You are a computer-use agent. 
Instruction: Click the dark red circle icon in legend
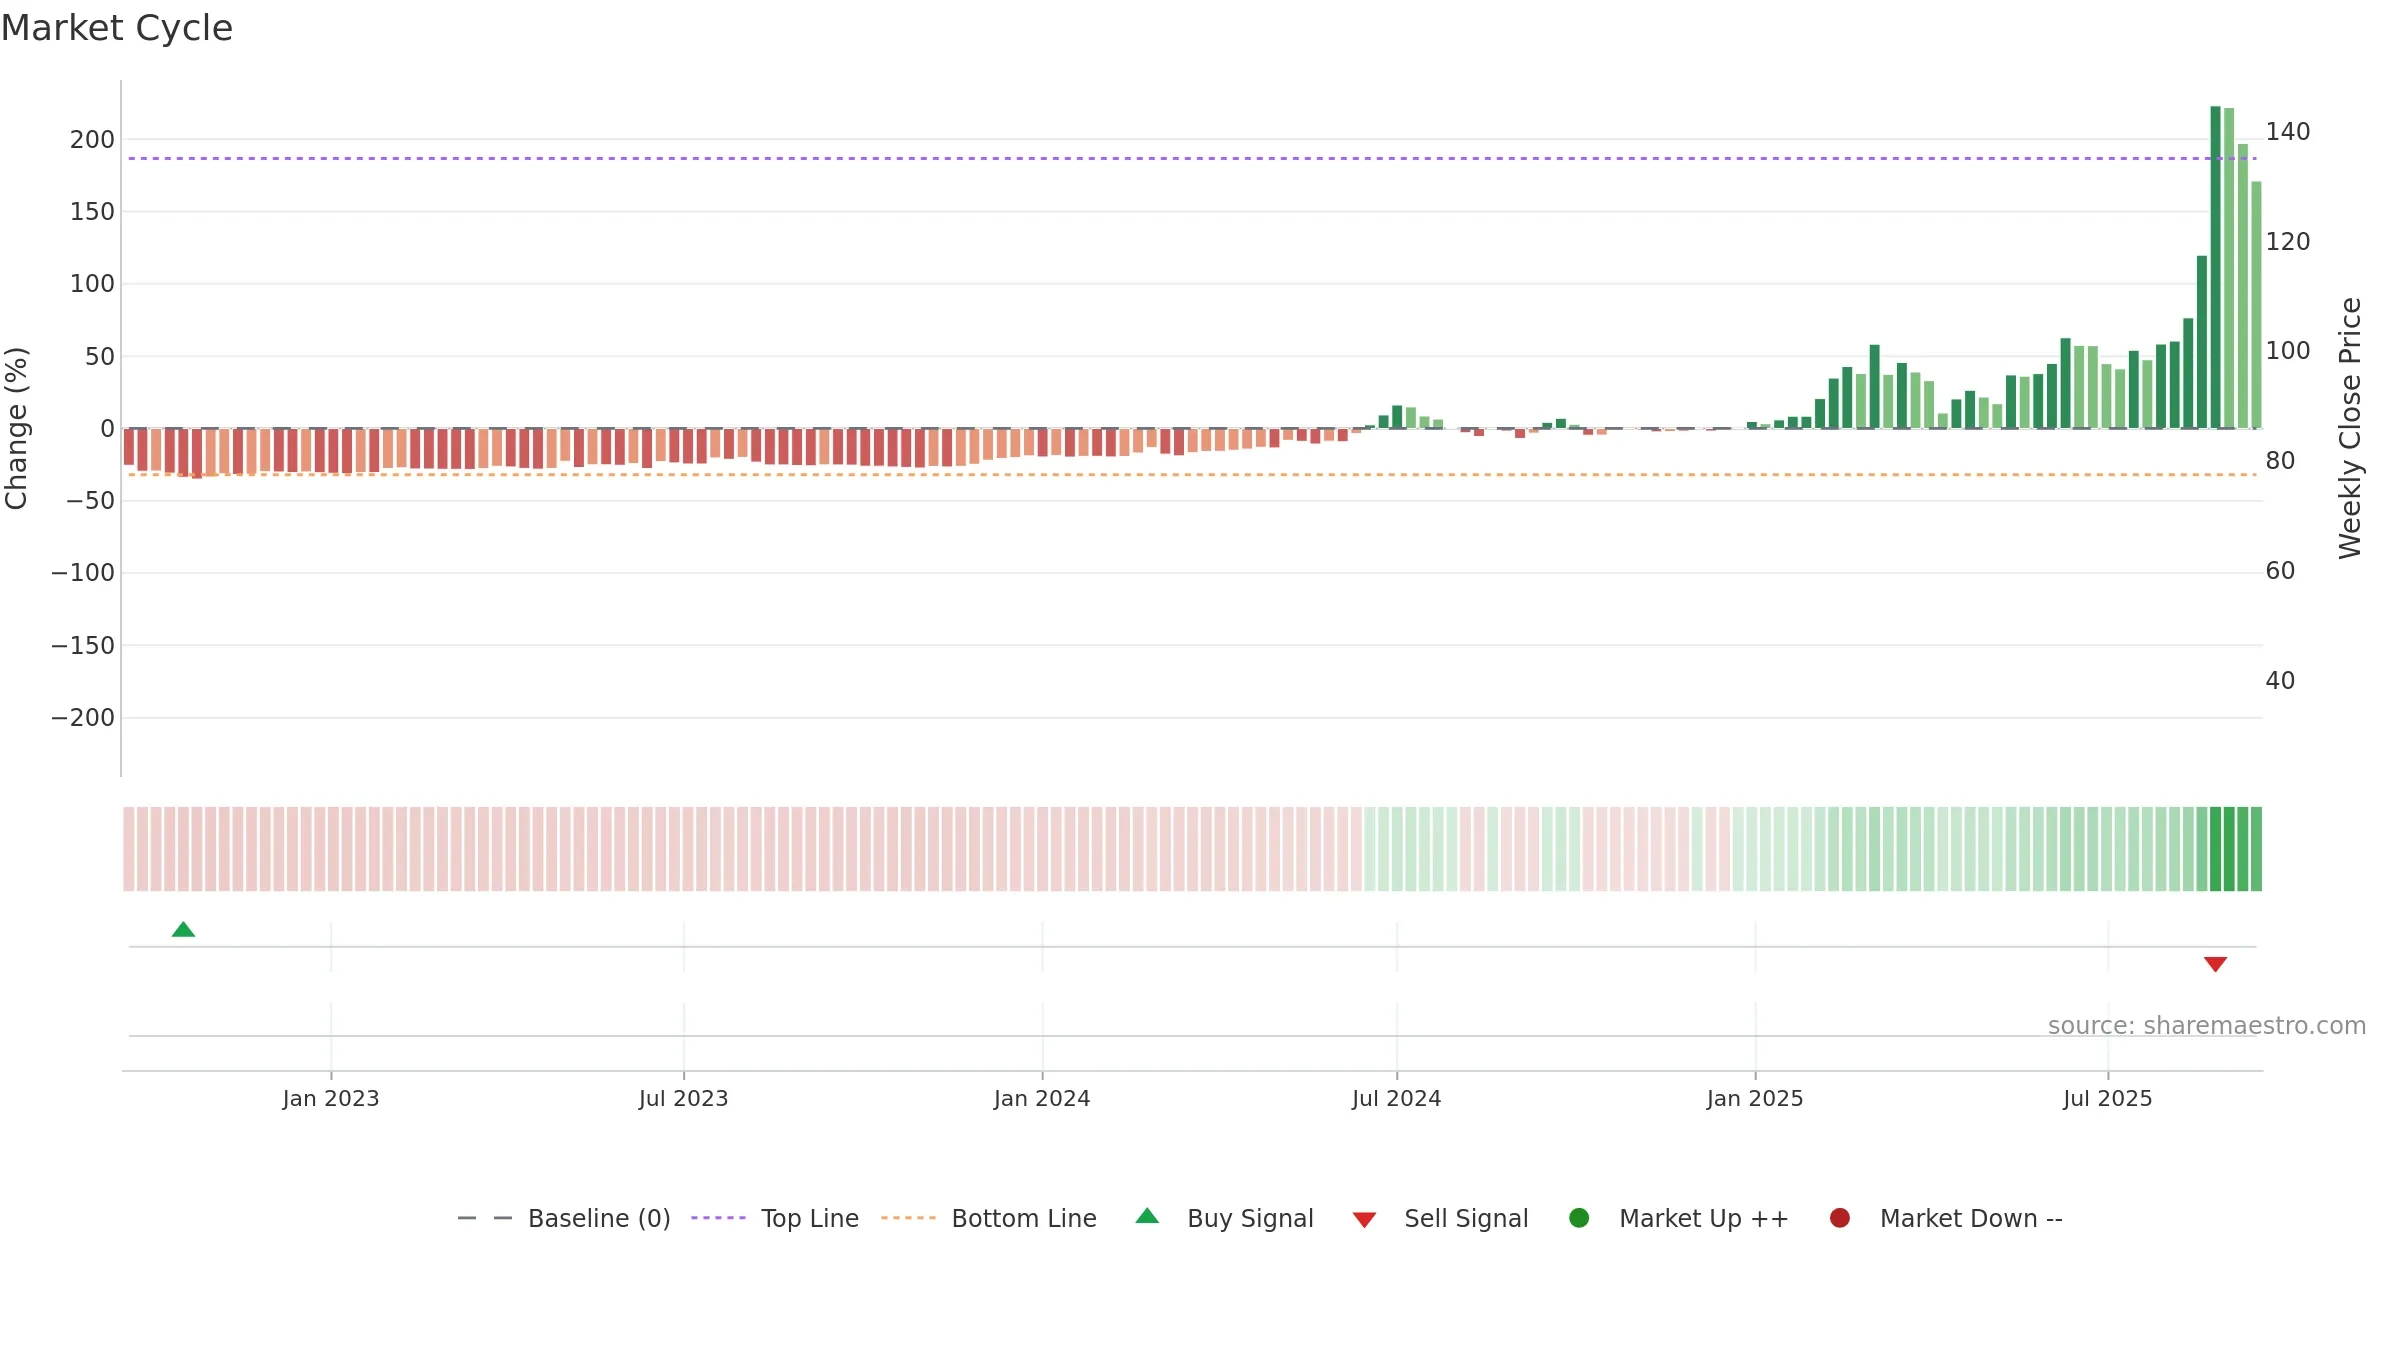(1839, 1218)
